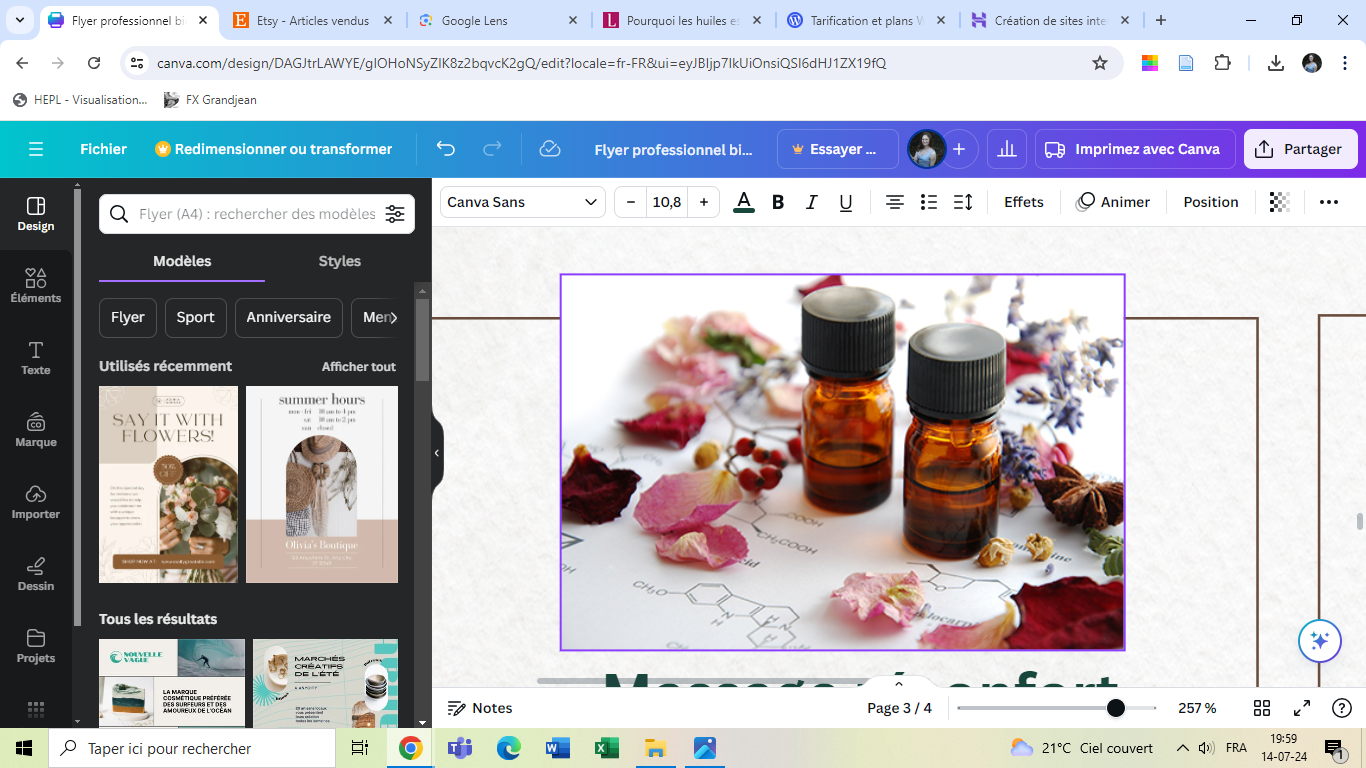Check the cloud save status icon
Viewport: 1366px width, 768px height.
pyautogui.click(x=549, y=149)
